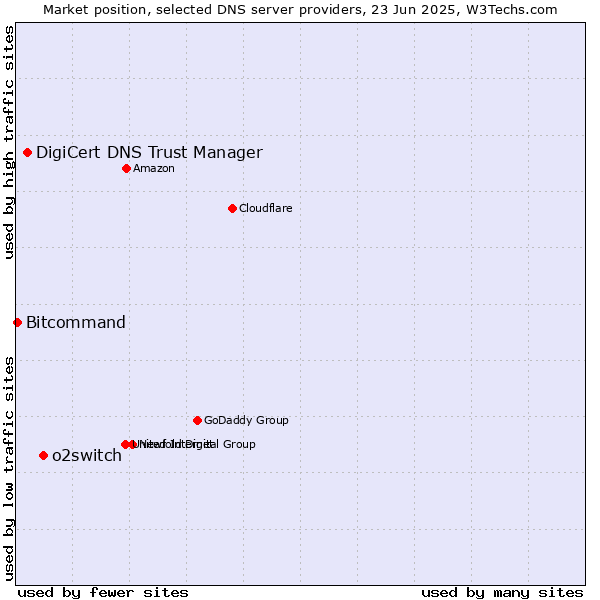Click the 'used by many sites' axis label
The image size is (600, 600).
(502, 593)
